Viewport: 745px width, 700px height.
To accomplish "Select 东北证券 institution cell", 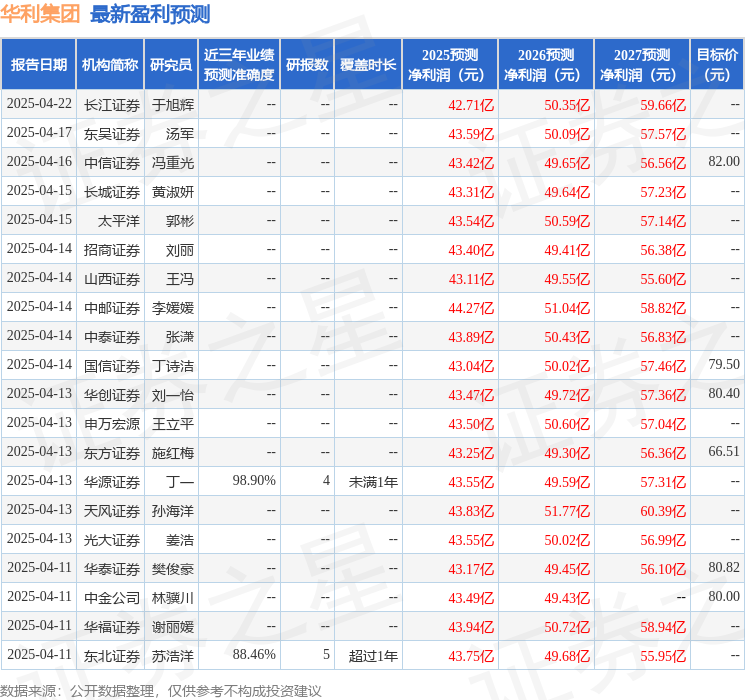I will pos(112,656).
